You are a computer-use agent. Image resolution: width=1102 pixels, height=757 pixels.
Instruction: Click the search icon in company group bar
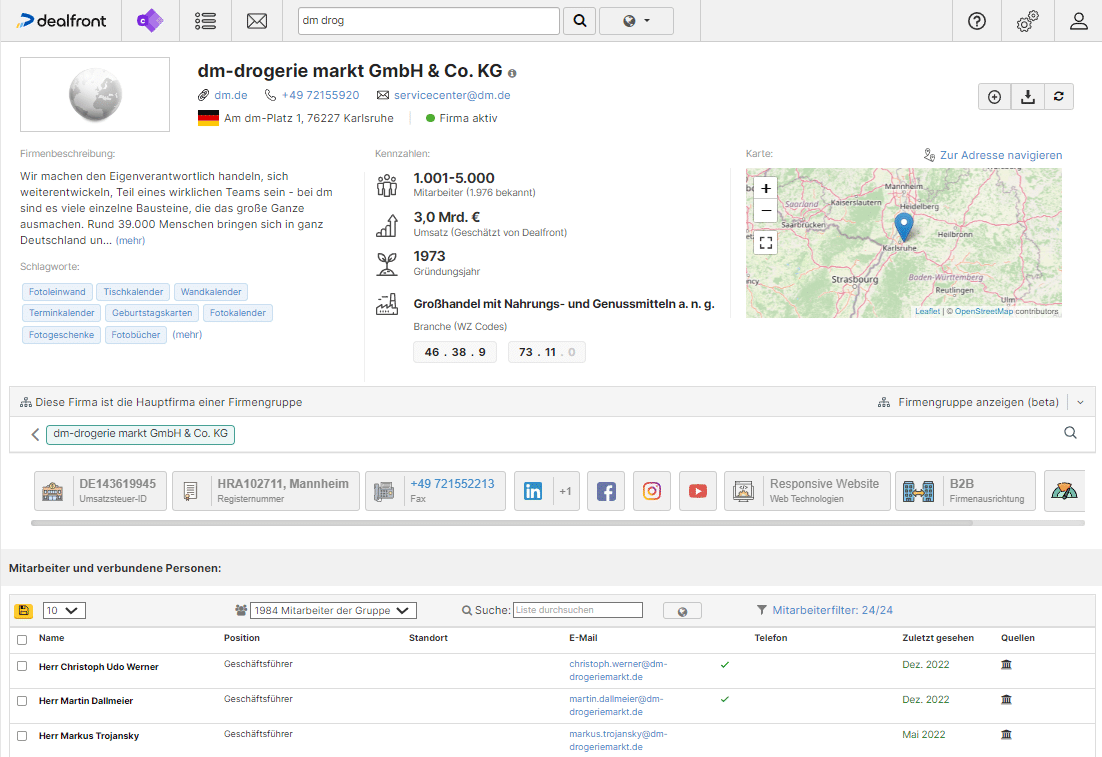[1070, 433]
